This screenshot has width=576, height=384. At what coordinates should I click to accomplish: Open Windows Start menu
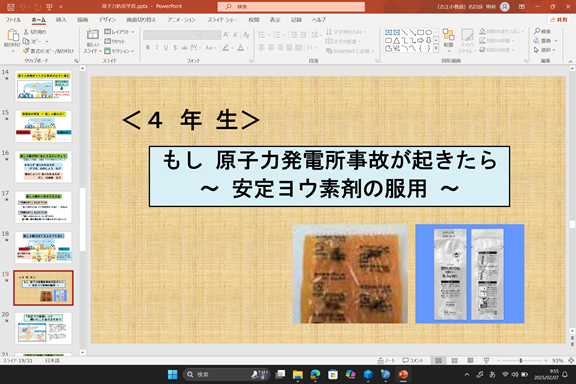click(172, 374)
